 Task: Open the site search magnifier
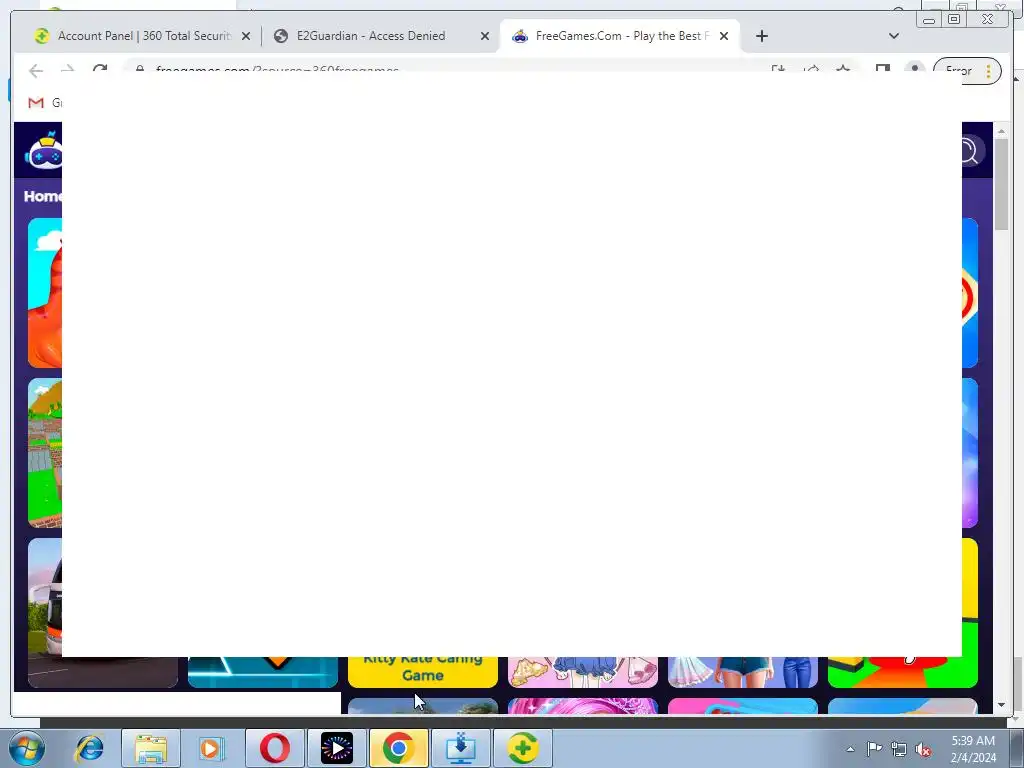tap(968, 151)
